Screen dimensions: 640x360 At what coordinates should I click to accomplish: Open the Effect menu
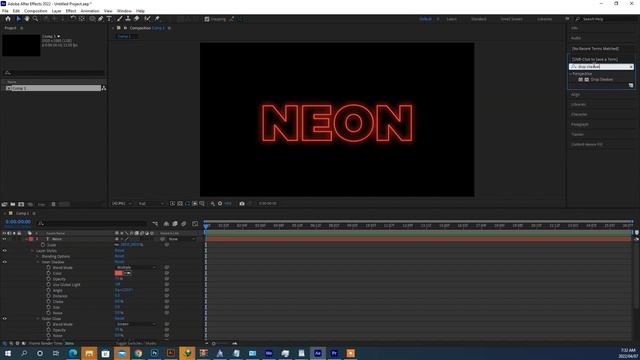click(71, 11)
